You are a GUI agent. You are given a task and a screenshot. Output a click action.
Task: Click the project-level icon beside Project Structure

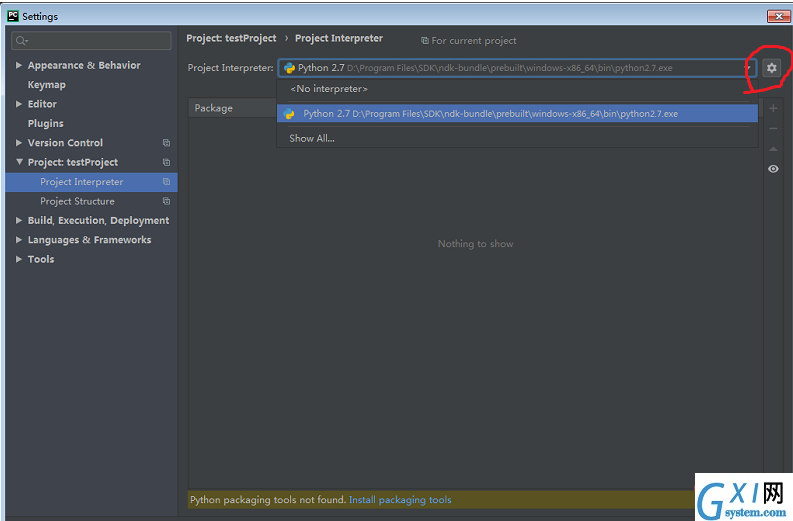click(166, 201)
